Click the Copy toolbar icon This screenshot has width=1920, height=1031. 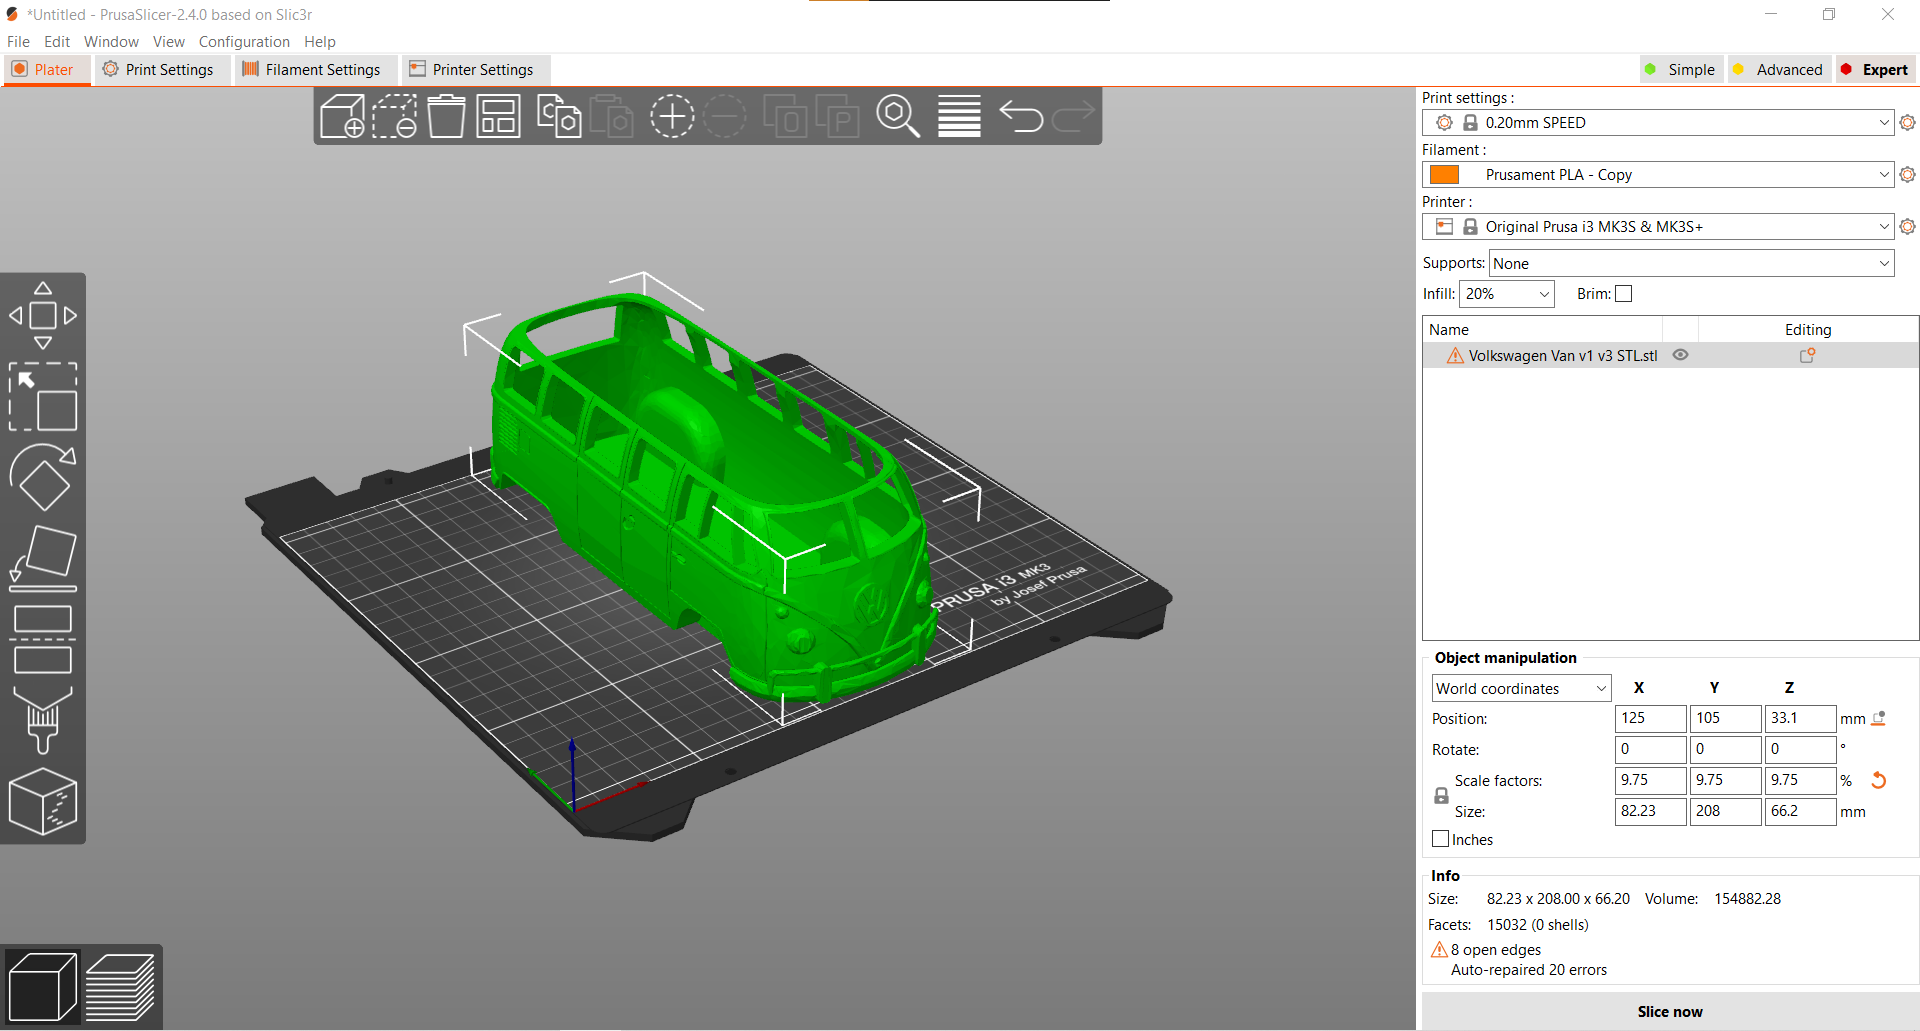point(559,117)
